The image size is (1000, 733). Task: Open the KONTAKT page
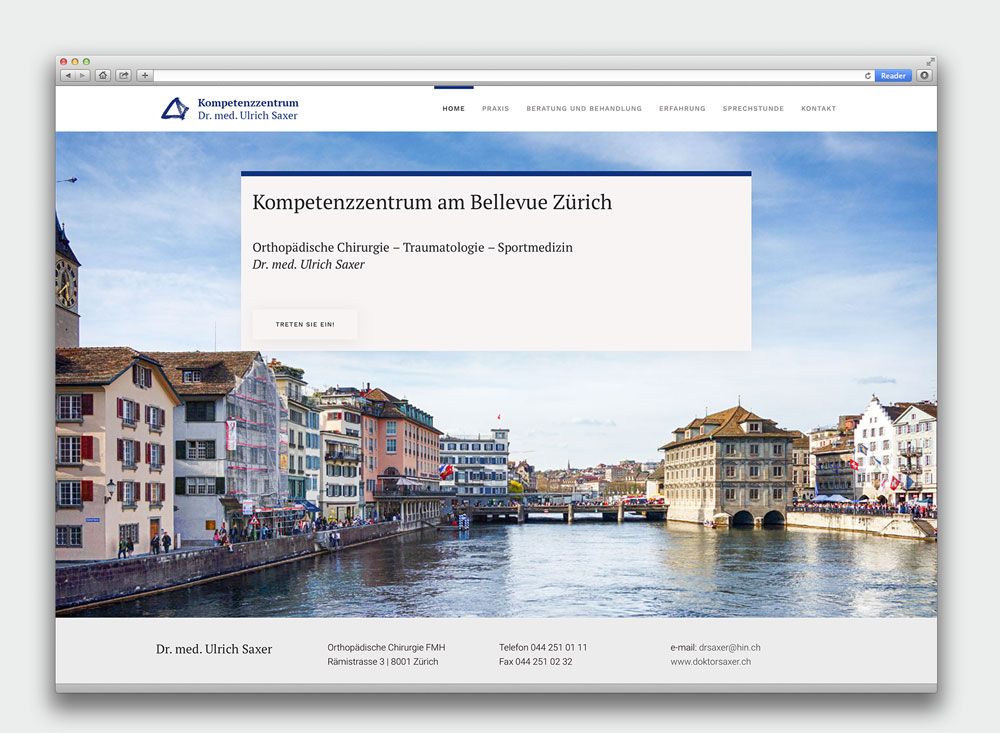click(818, 108)
